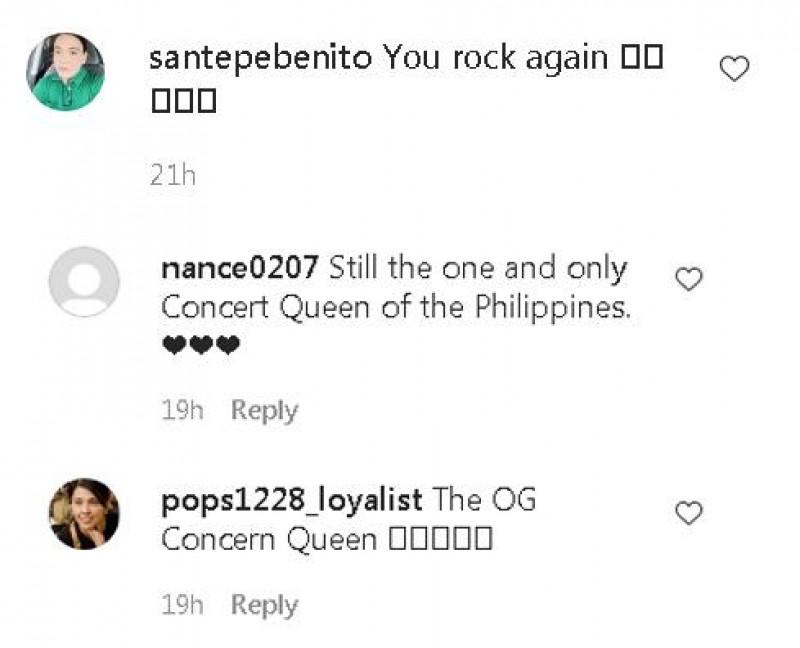Open the santepebenito username link
Screen dimensions: 800x648
click(x=260, y=58)
